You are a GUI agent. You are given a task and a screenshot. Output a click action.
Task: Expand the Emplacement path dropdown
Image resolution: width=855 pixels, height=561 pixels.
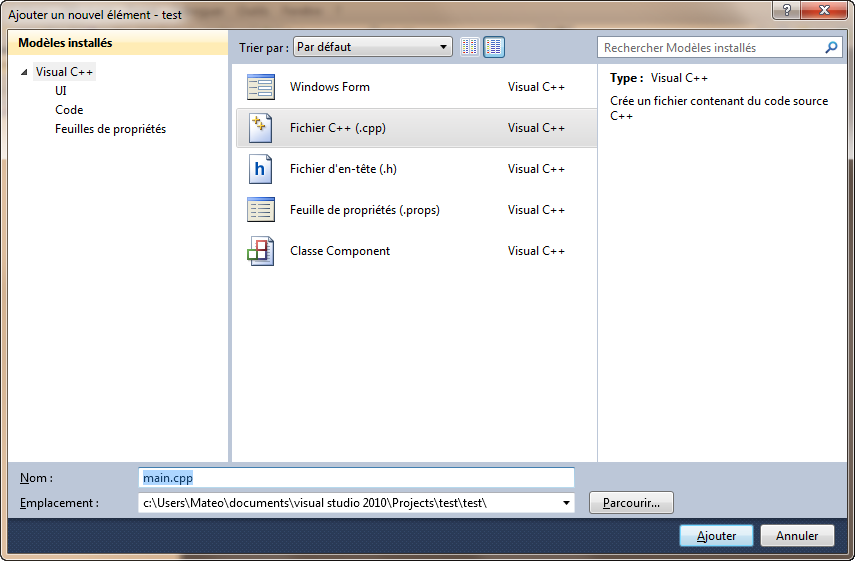coord(567,503)
